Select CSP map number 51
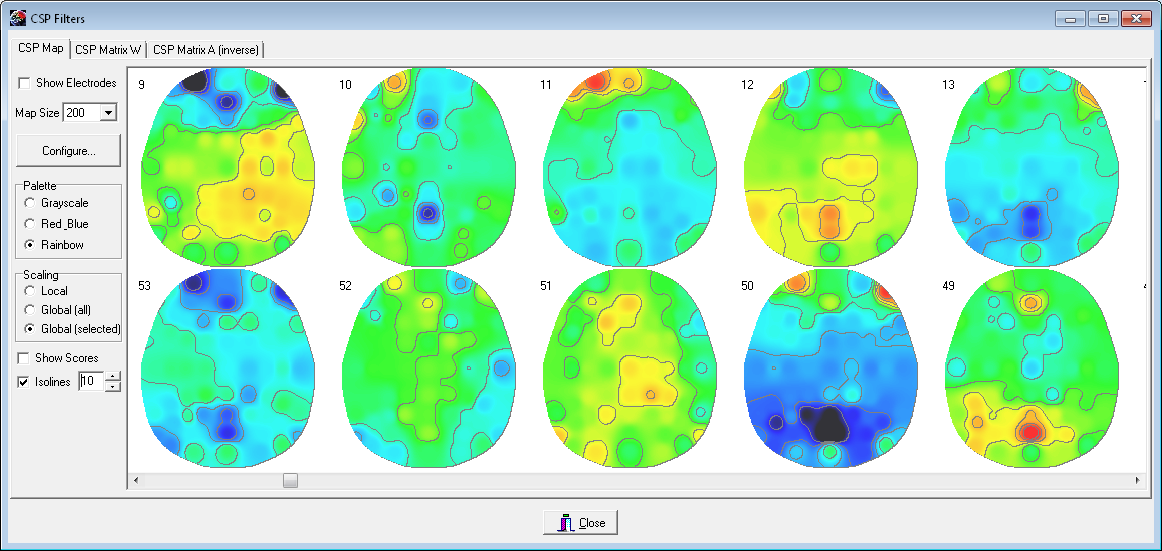This screenshot has height=551, width=1162. [x=630, y=368]
